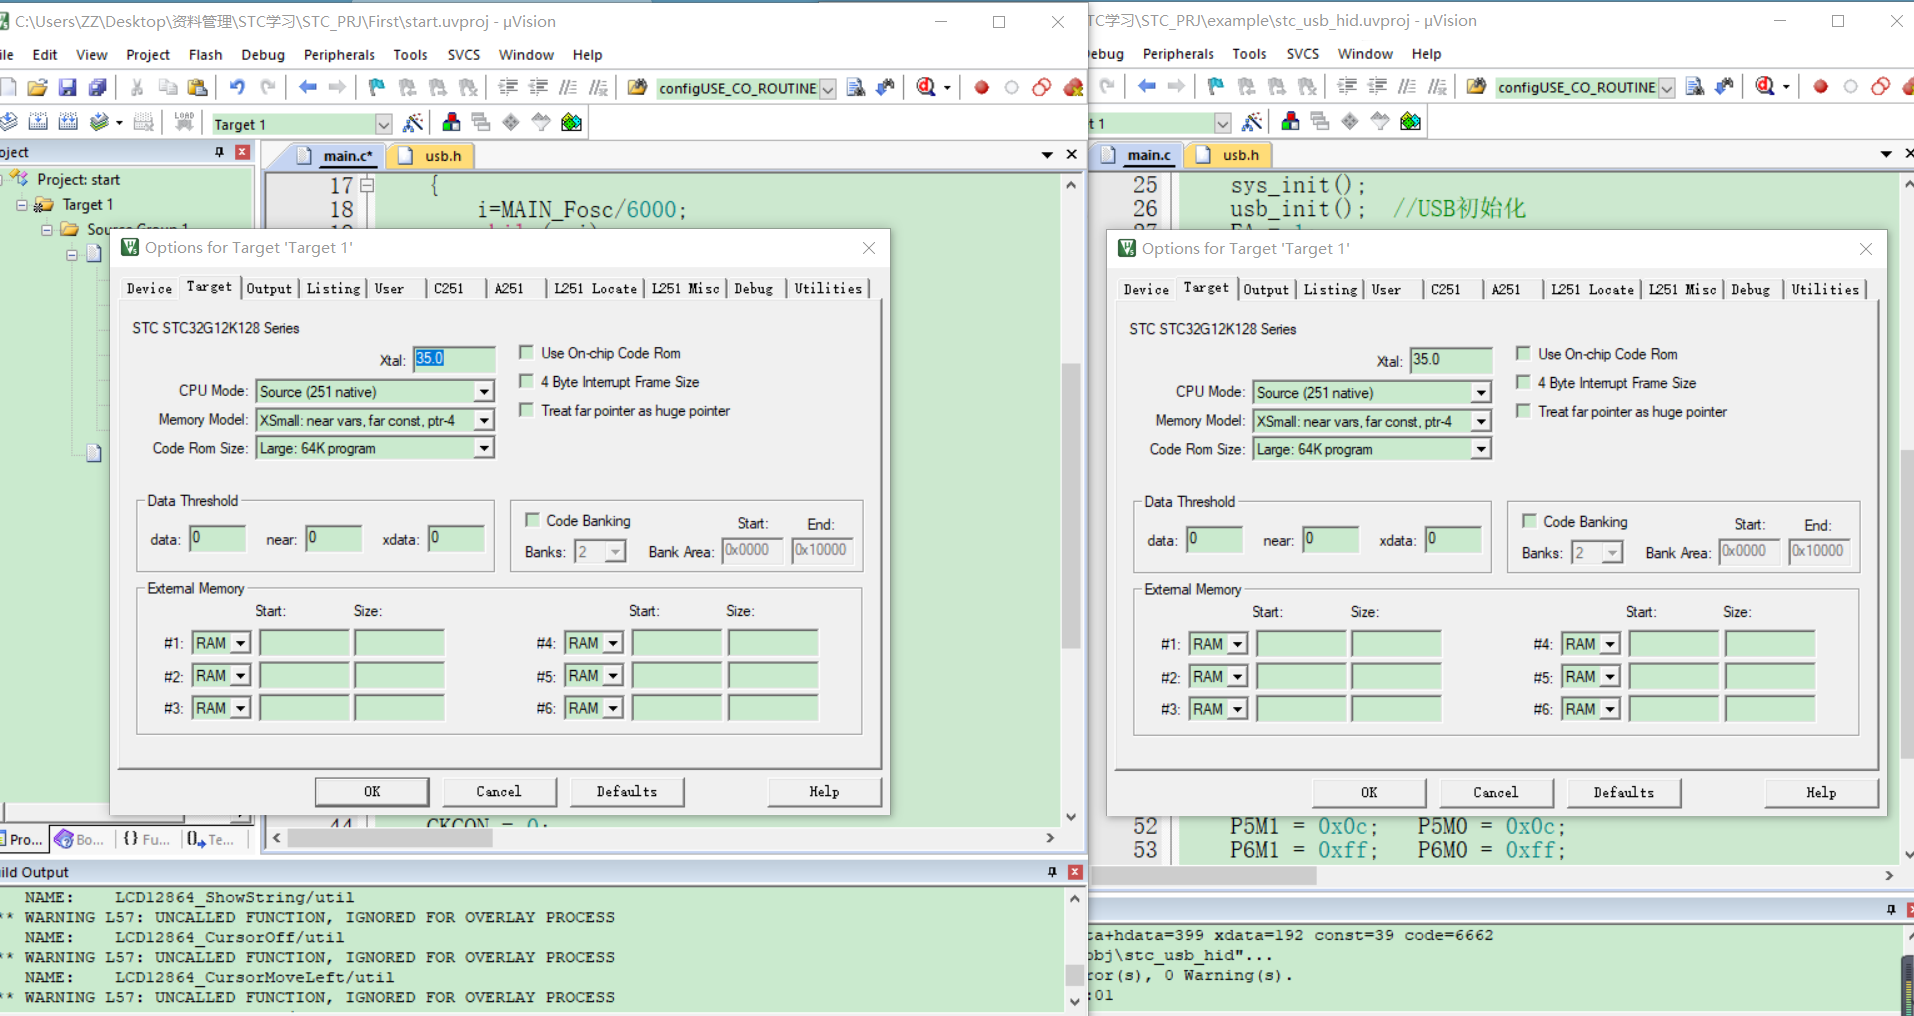The image size is (1914, 1016).
Task: Build target icon in left window toolbar
Action: (38, 123)
